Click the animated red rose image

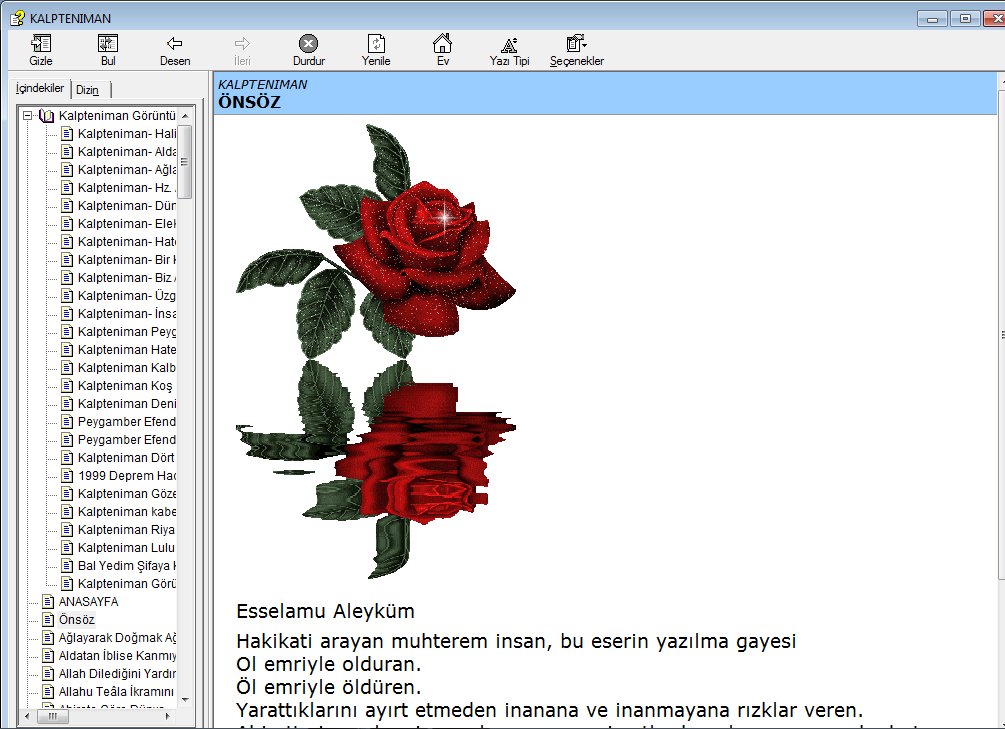click(x=375, y=350)
